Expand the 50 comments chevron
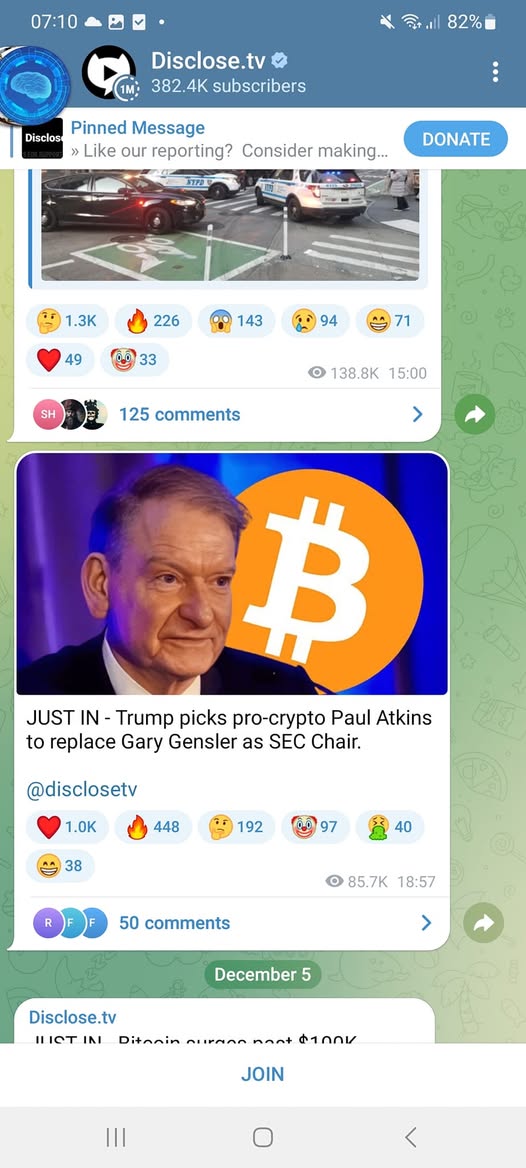The height and width of the screenshot is (1168, 526). tap(426, 923)
